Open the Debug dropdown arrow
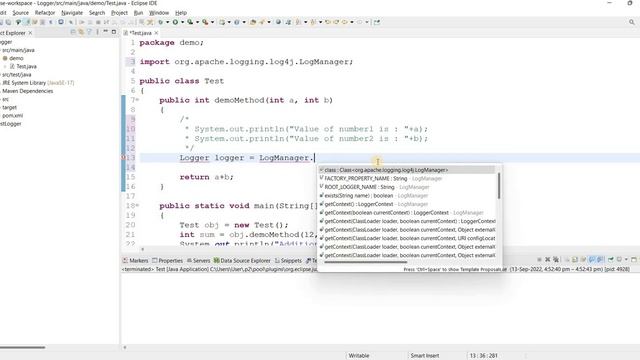640x360 pixels. click(x=167, y=22)
